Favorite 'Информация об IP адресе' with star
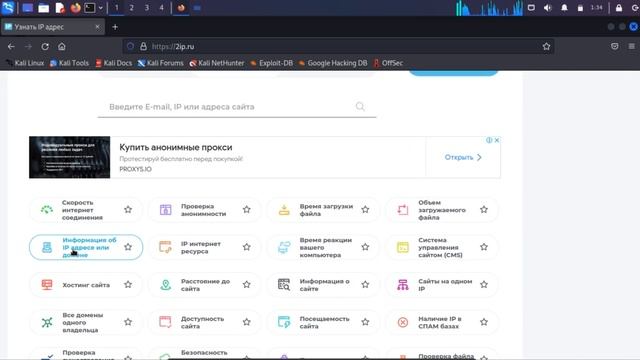The width and height of the screenshot is (640, 360). (128, 247)
